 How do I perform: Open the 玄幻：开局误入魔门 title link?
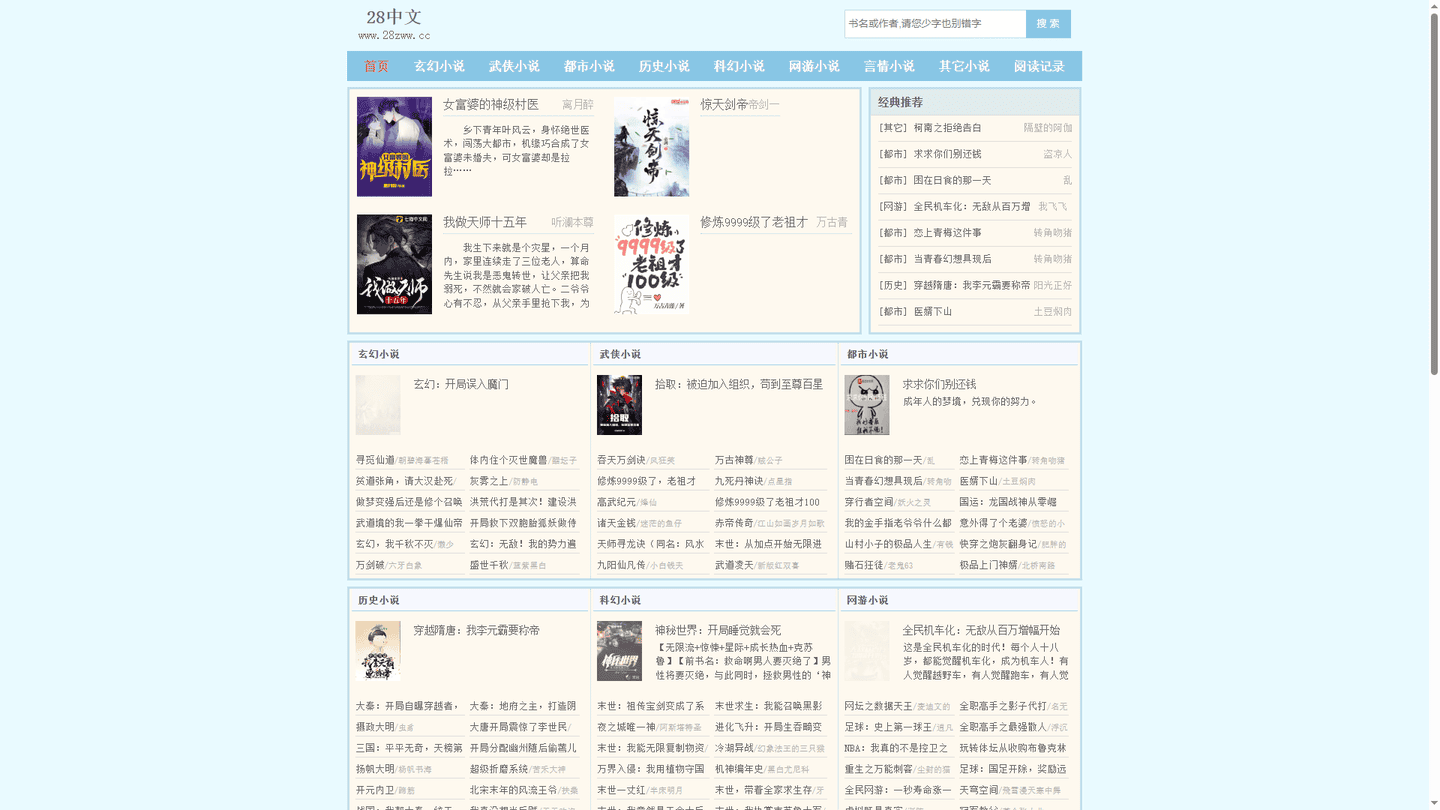coord(461,384)
